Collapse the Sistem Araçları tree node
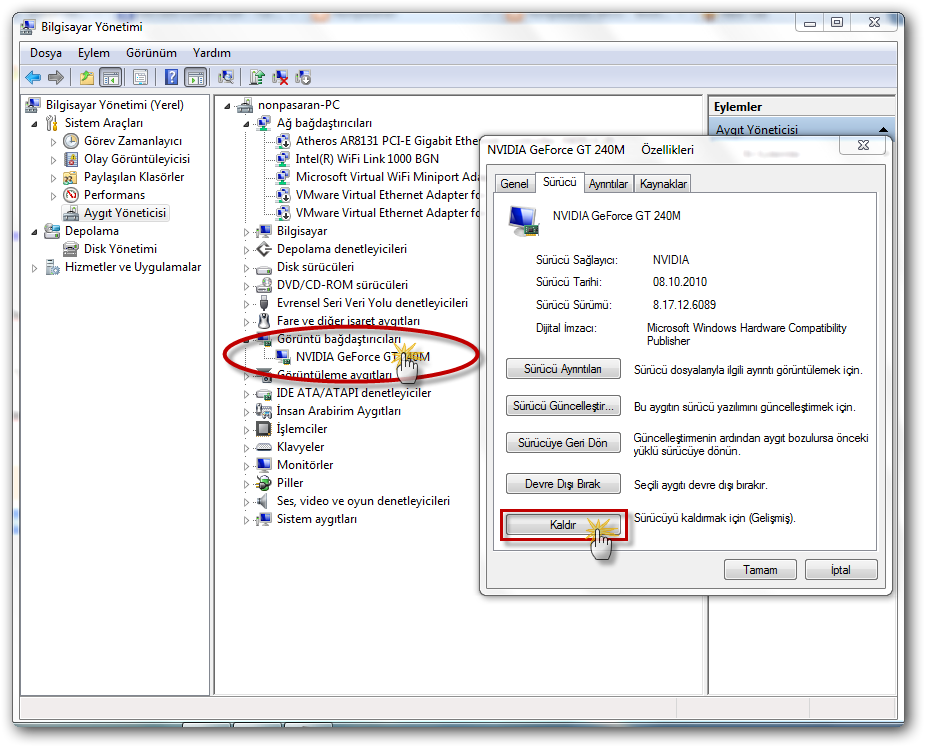 tap(34, 124)
